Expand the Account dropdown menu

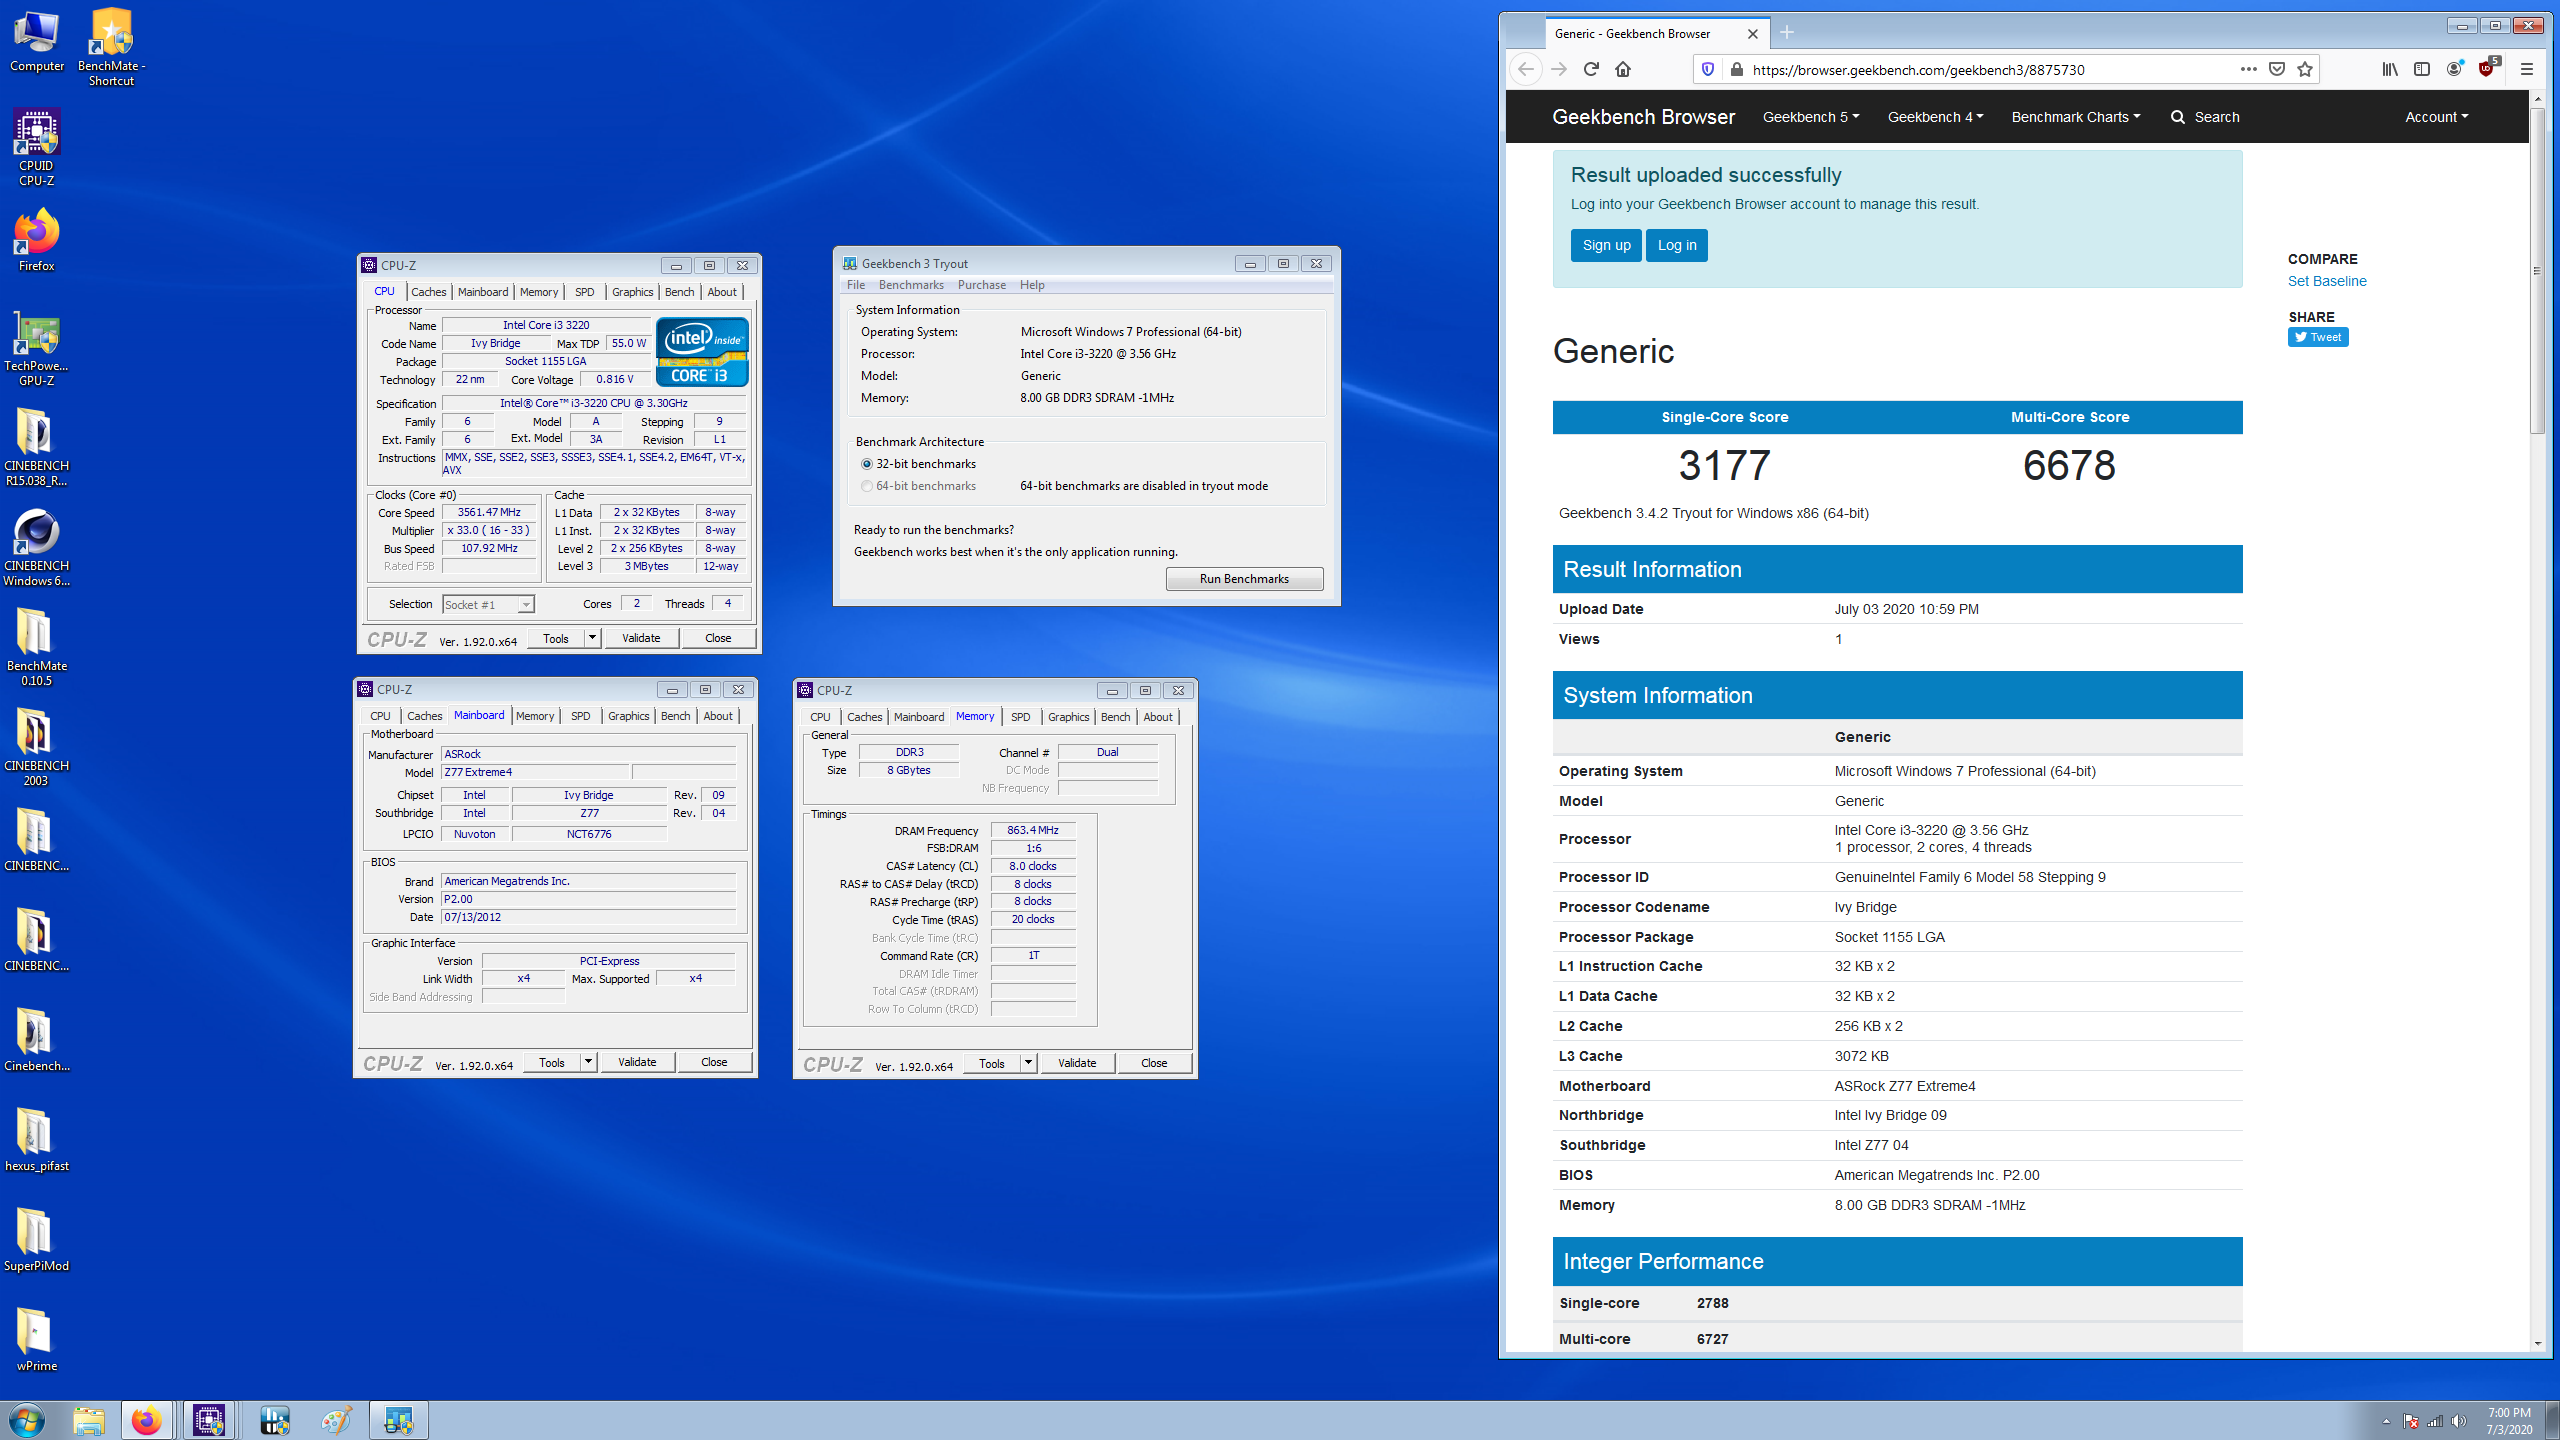(2436, 117)
